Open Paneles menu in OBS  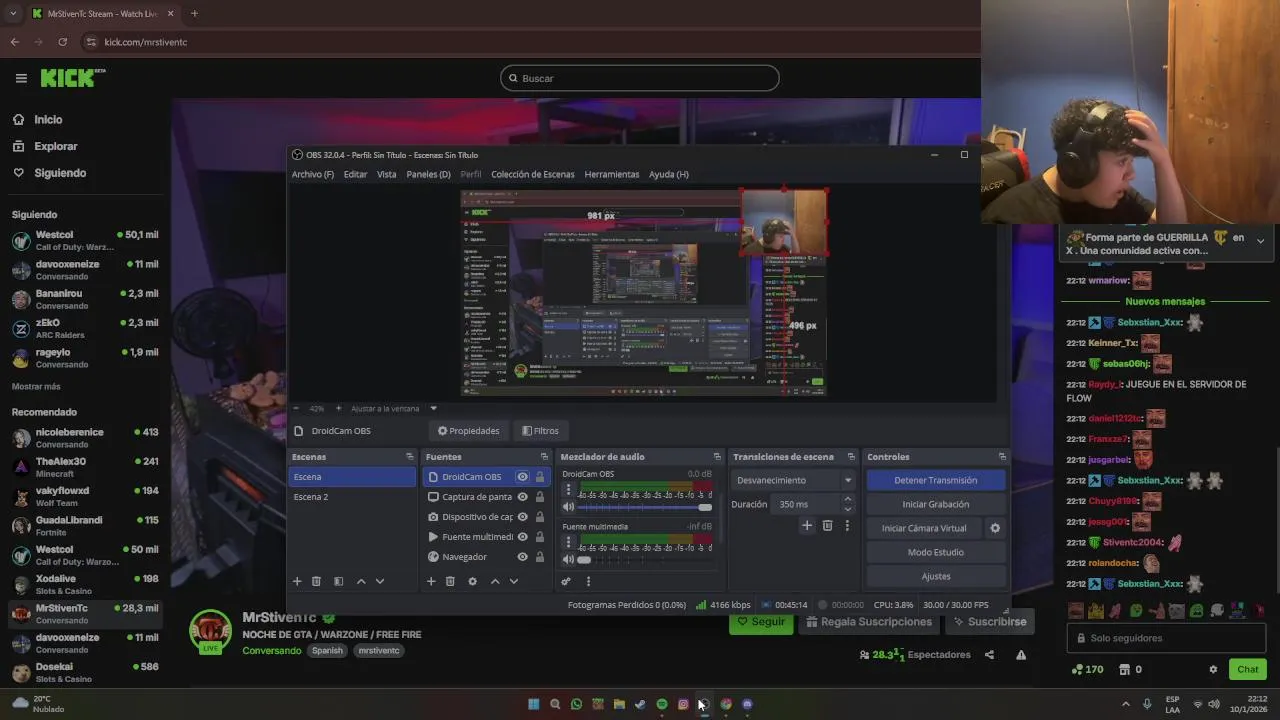point(428,174)
